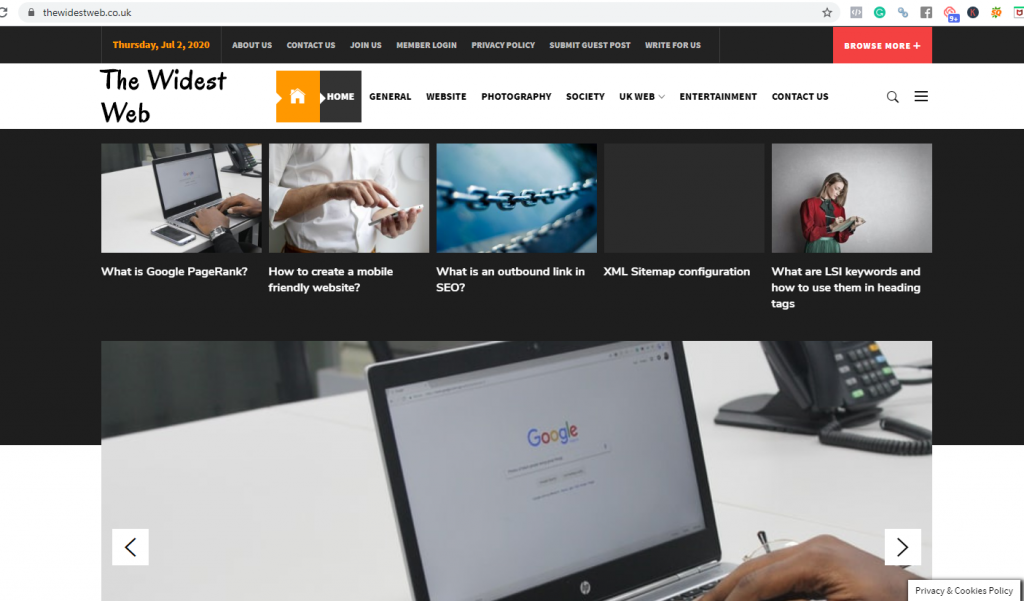Viewport: 1024px width, 601px height.
Task: Click blank XML Sitemap thumbnail
Action: tap(684, 198)
